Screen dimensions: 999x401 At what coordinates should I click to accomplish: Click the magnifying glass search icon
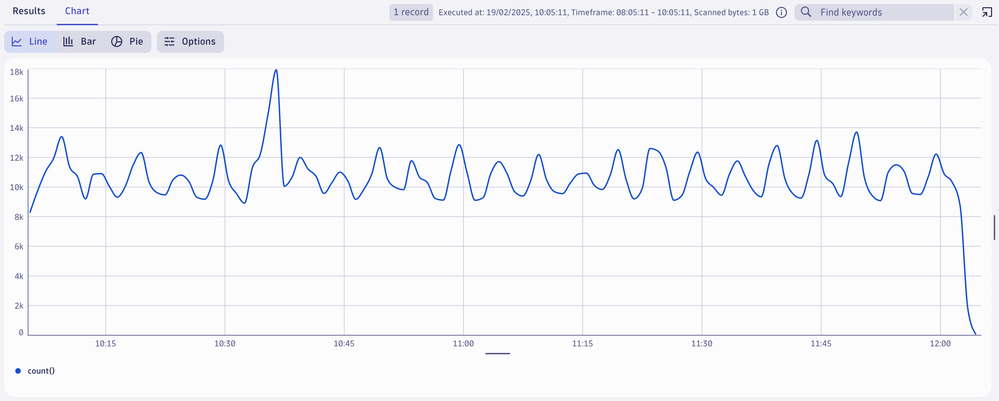806,13
